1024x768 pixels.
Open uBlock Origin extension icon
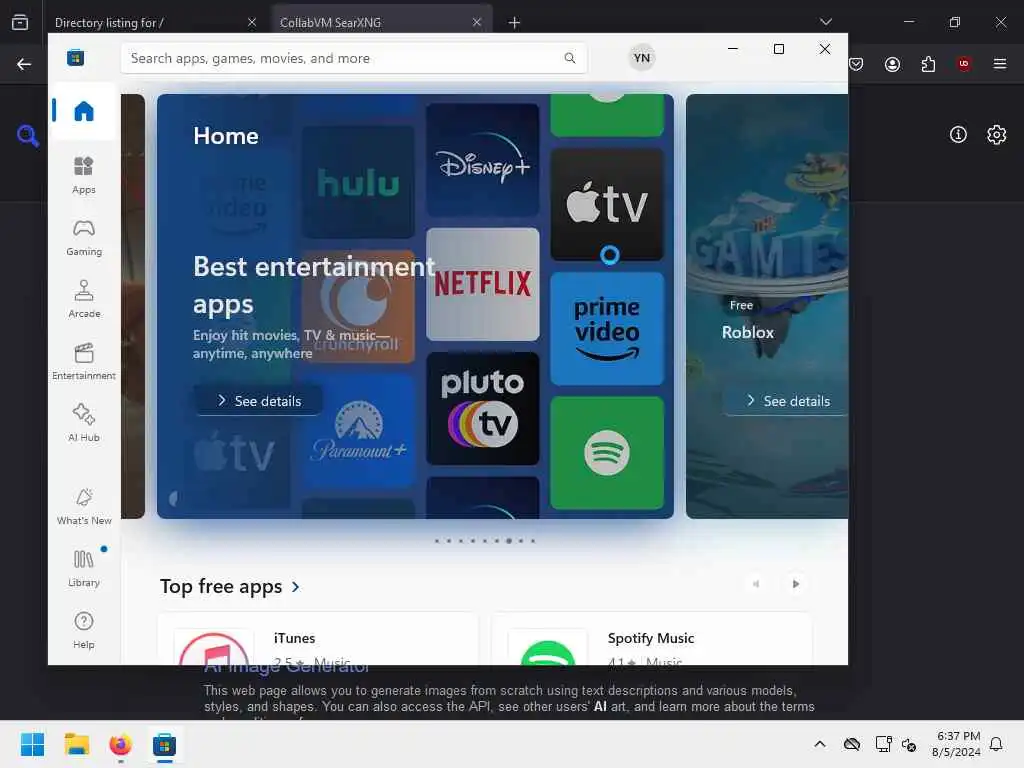(x=963, y=64)
